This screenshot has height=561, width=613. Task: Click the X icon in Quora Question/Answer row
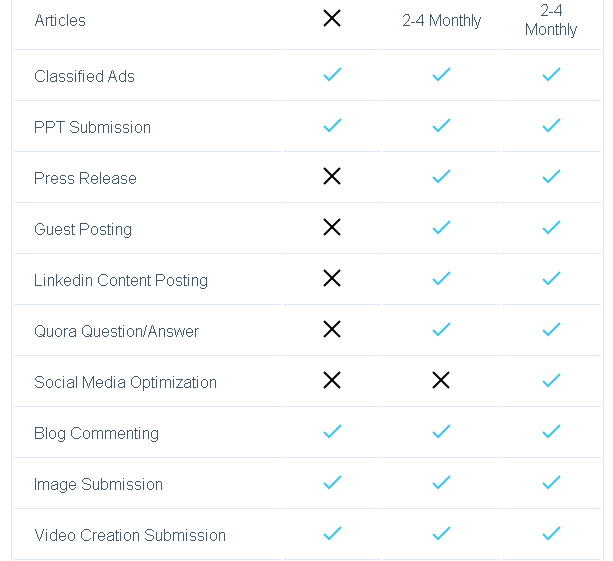(332, 330)
